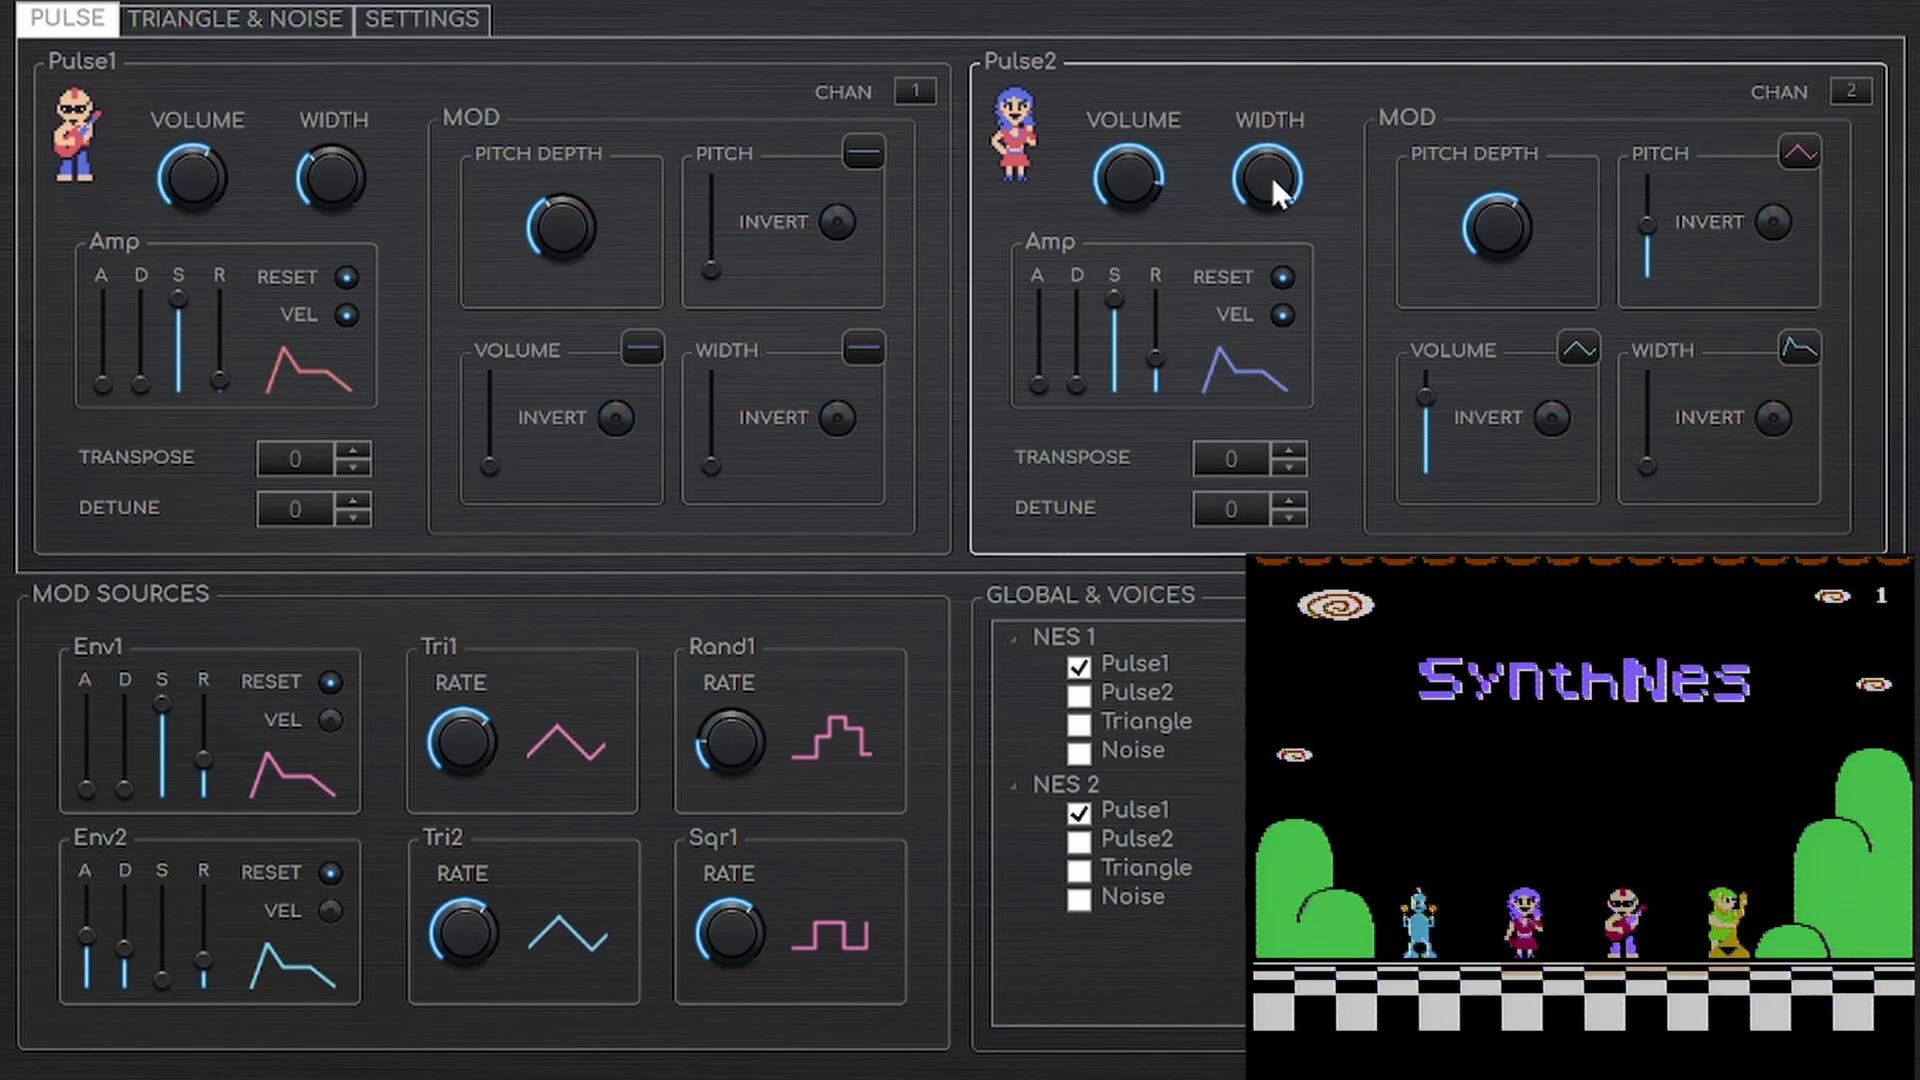The height and width of the screenshot is (1080, 1920).
Task: Click Pulse2 pitch mod source waveform icon
Action: point(1799,153)
